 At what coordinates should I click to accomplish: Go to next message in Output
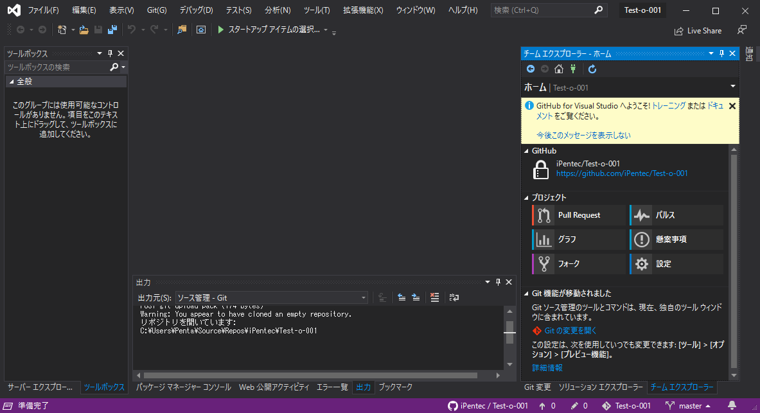click(416, 298)
